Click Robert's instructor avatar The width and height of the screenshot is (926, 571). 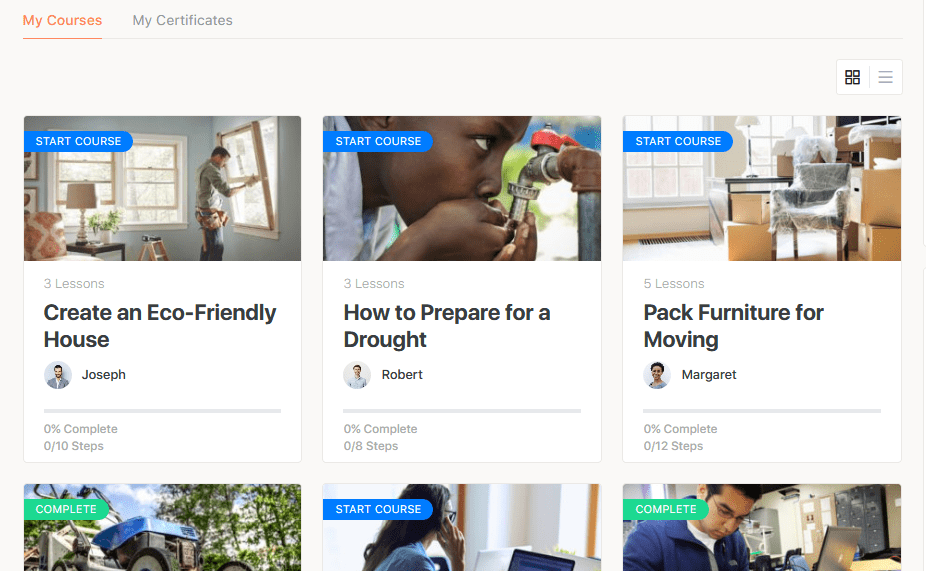pyautogui.click(x=357, y=375)
